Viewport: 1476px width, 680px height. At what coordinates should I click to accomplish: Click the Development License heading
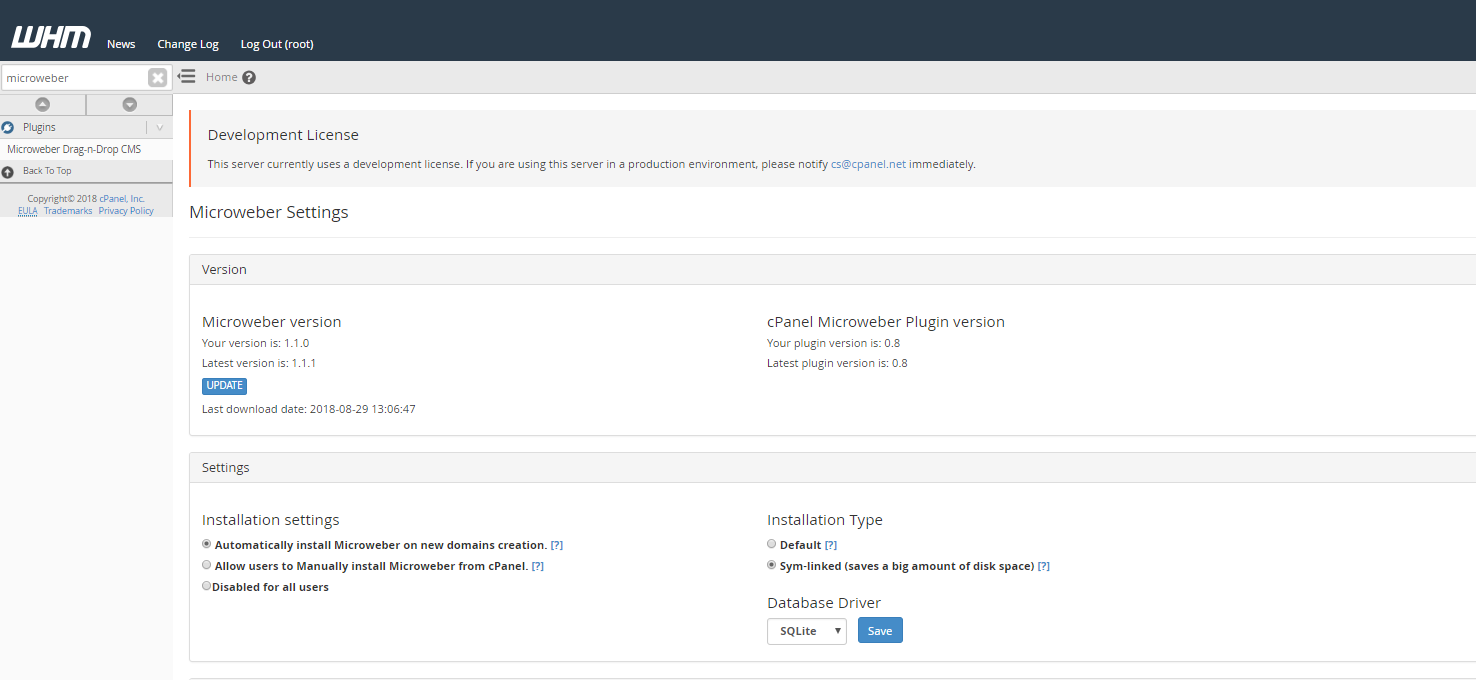click(283, 135)
